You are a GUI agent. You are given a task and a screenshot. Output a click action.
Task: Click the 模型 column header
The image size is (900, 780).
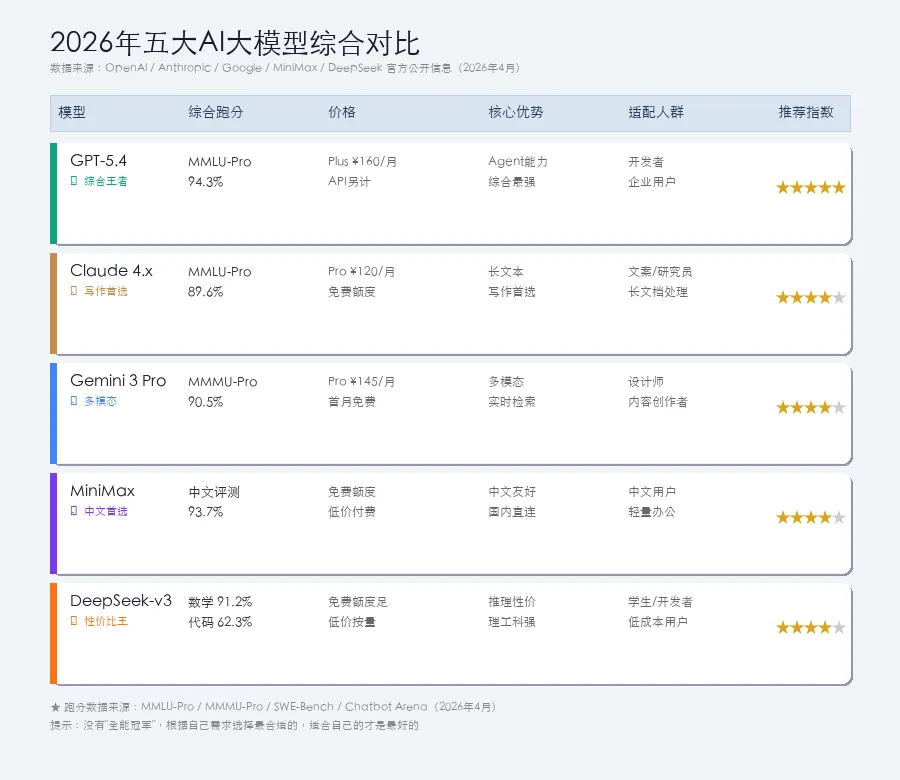[x=72, y=113]
